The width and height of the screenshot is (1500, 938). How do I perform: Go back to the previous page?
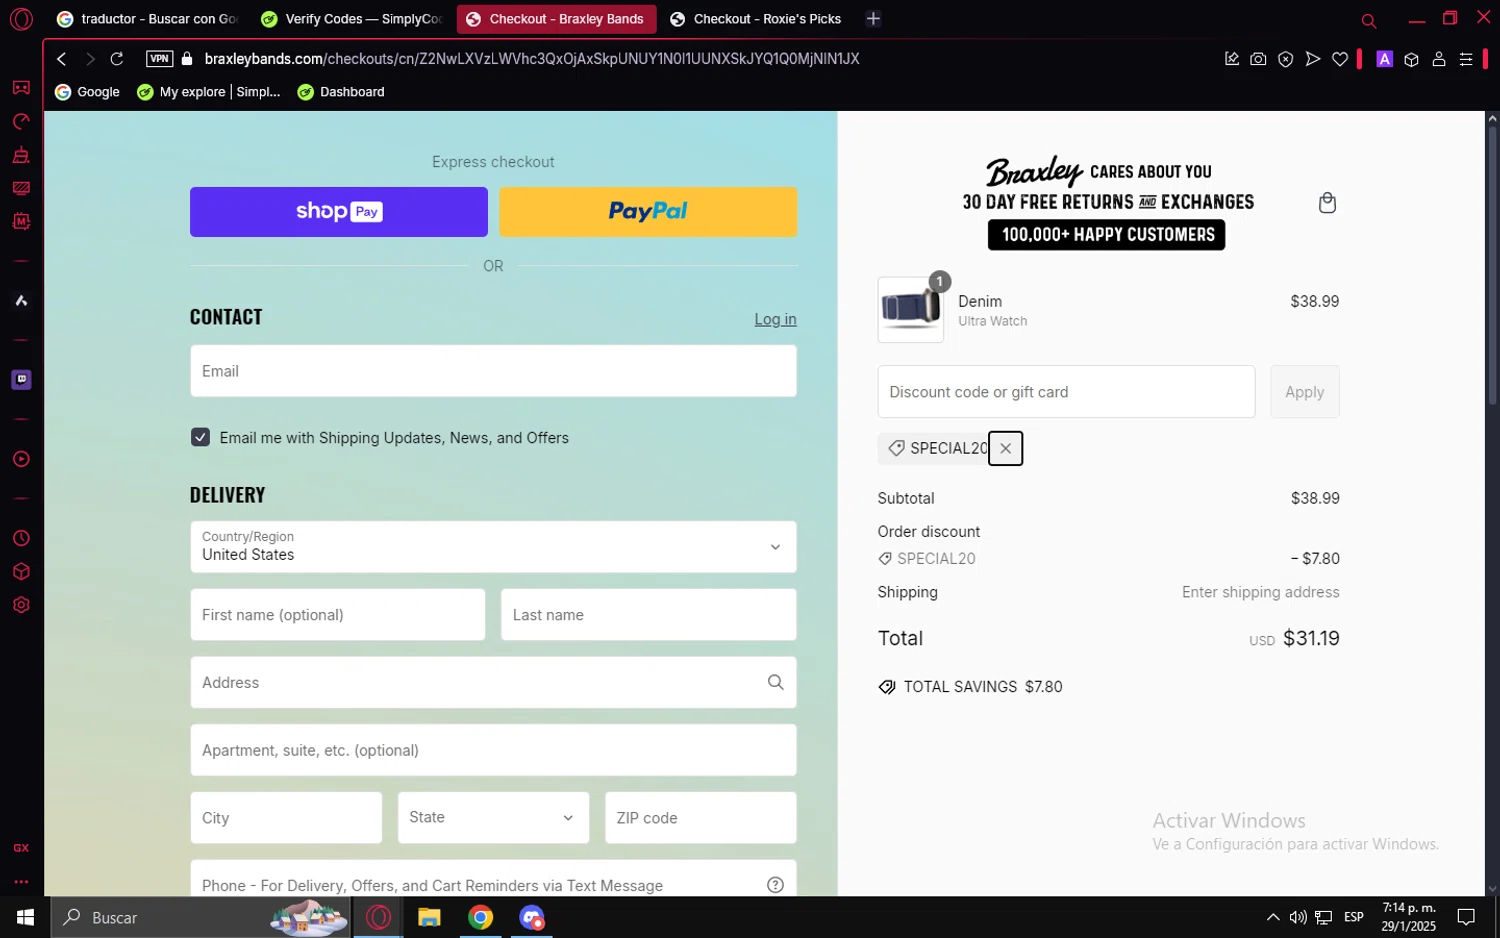coord(62,59)
